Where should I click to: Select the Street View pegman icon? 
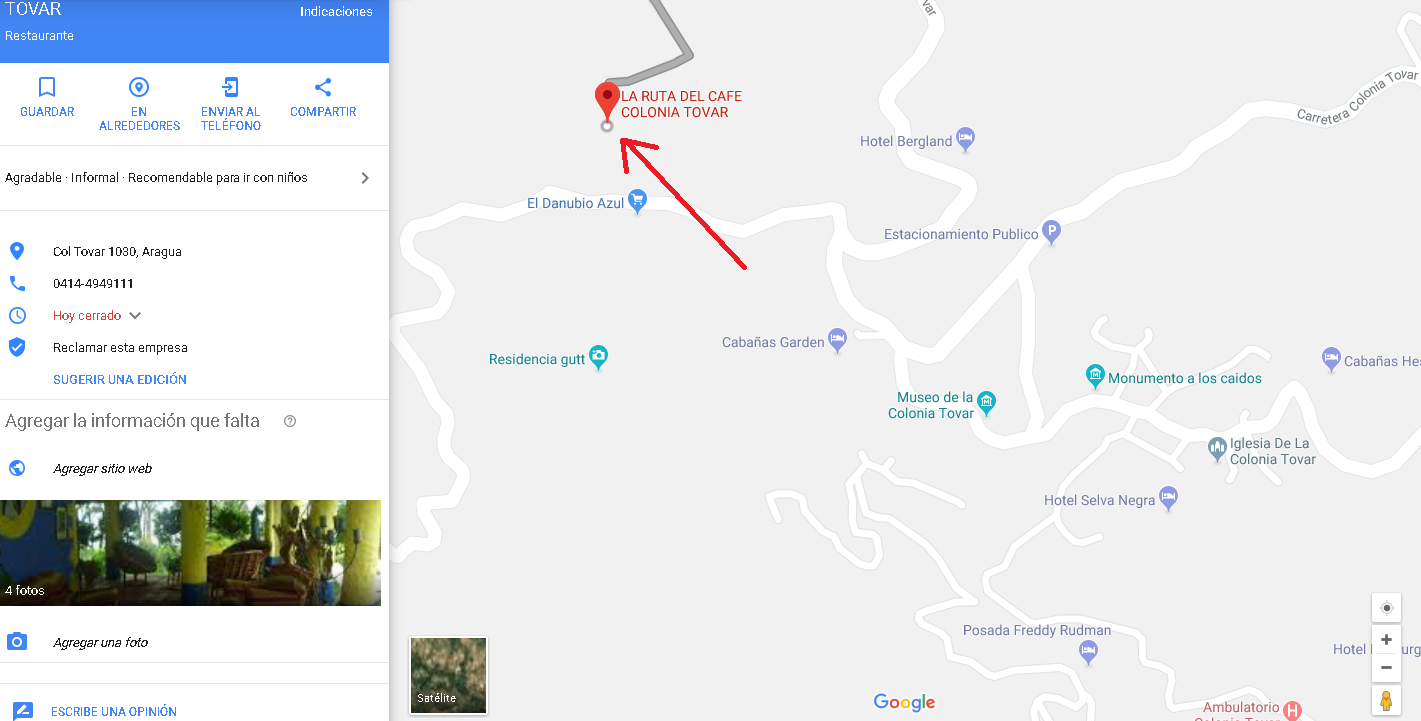pos(1386,701)
